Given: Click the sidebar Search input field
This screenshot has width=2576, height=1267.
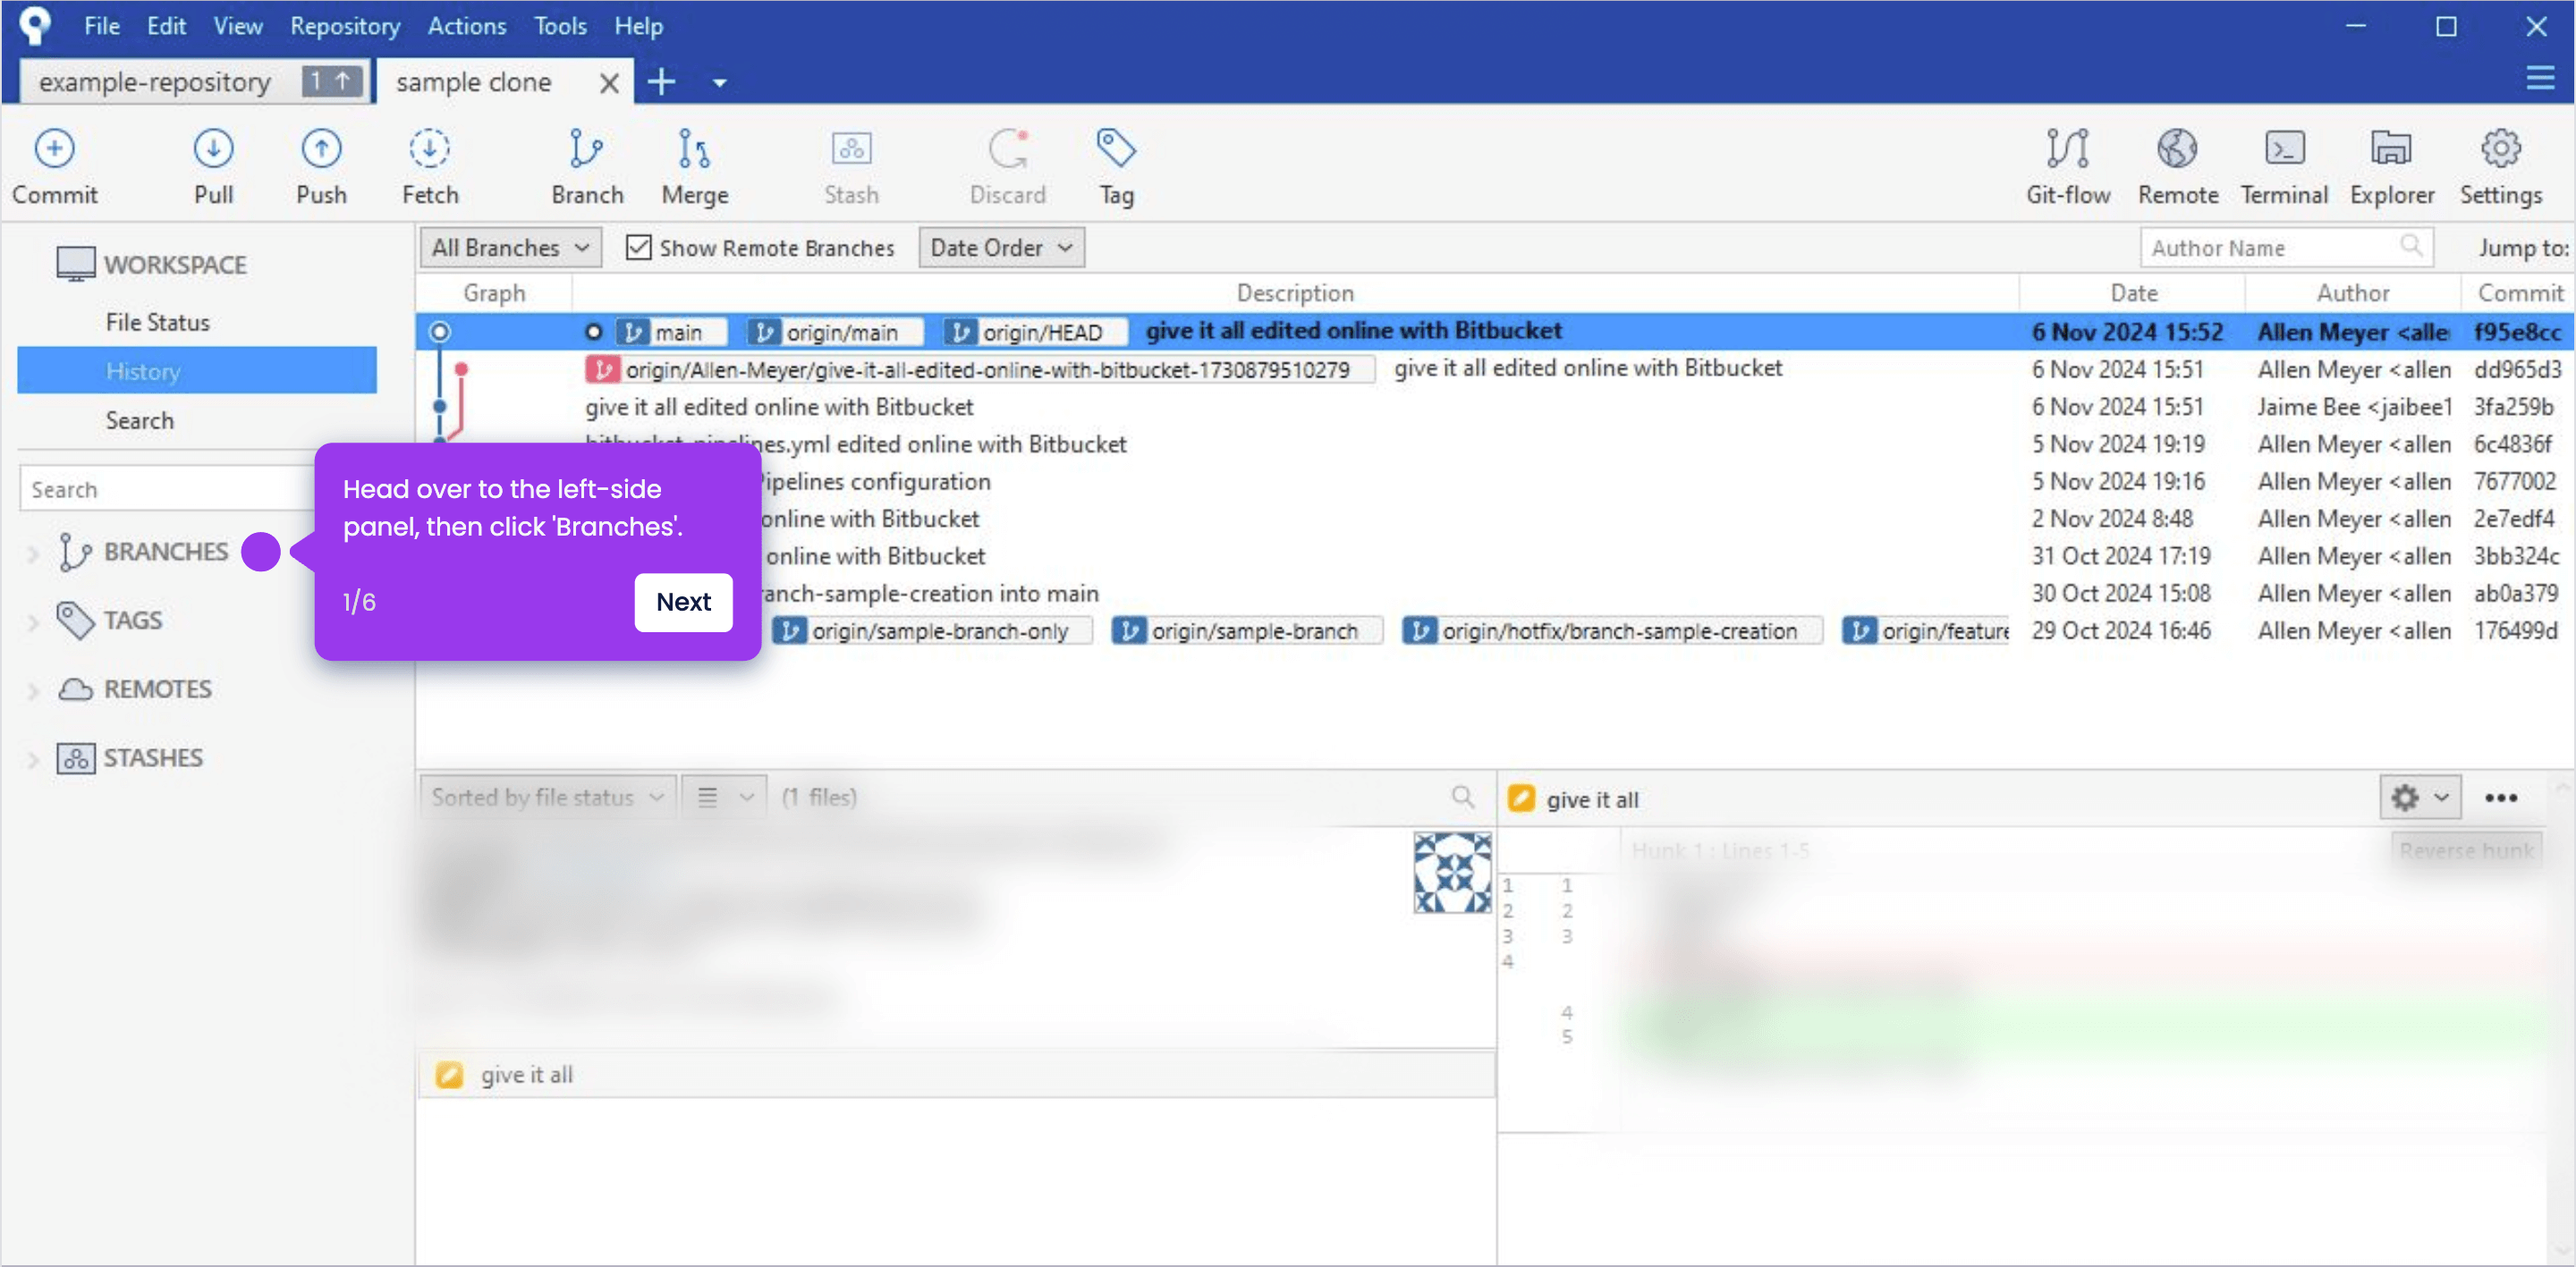Looking at the screenshot, I should coord(168,489).
